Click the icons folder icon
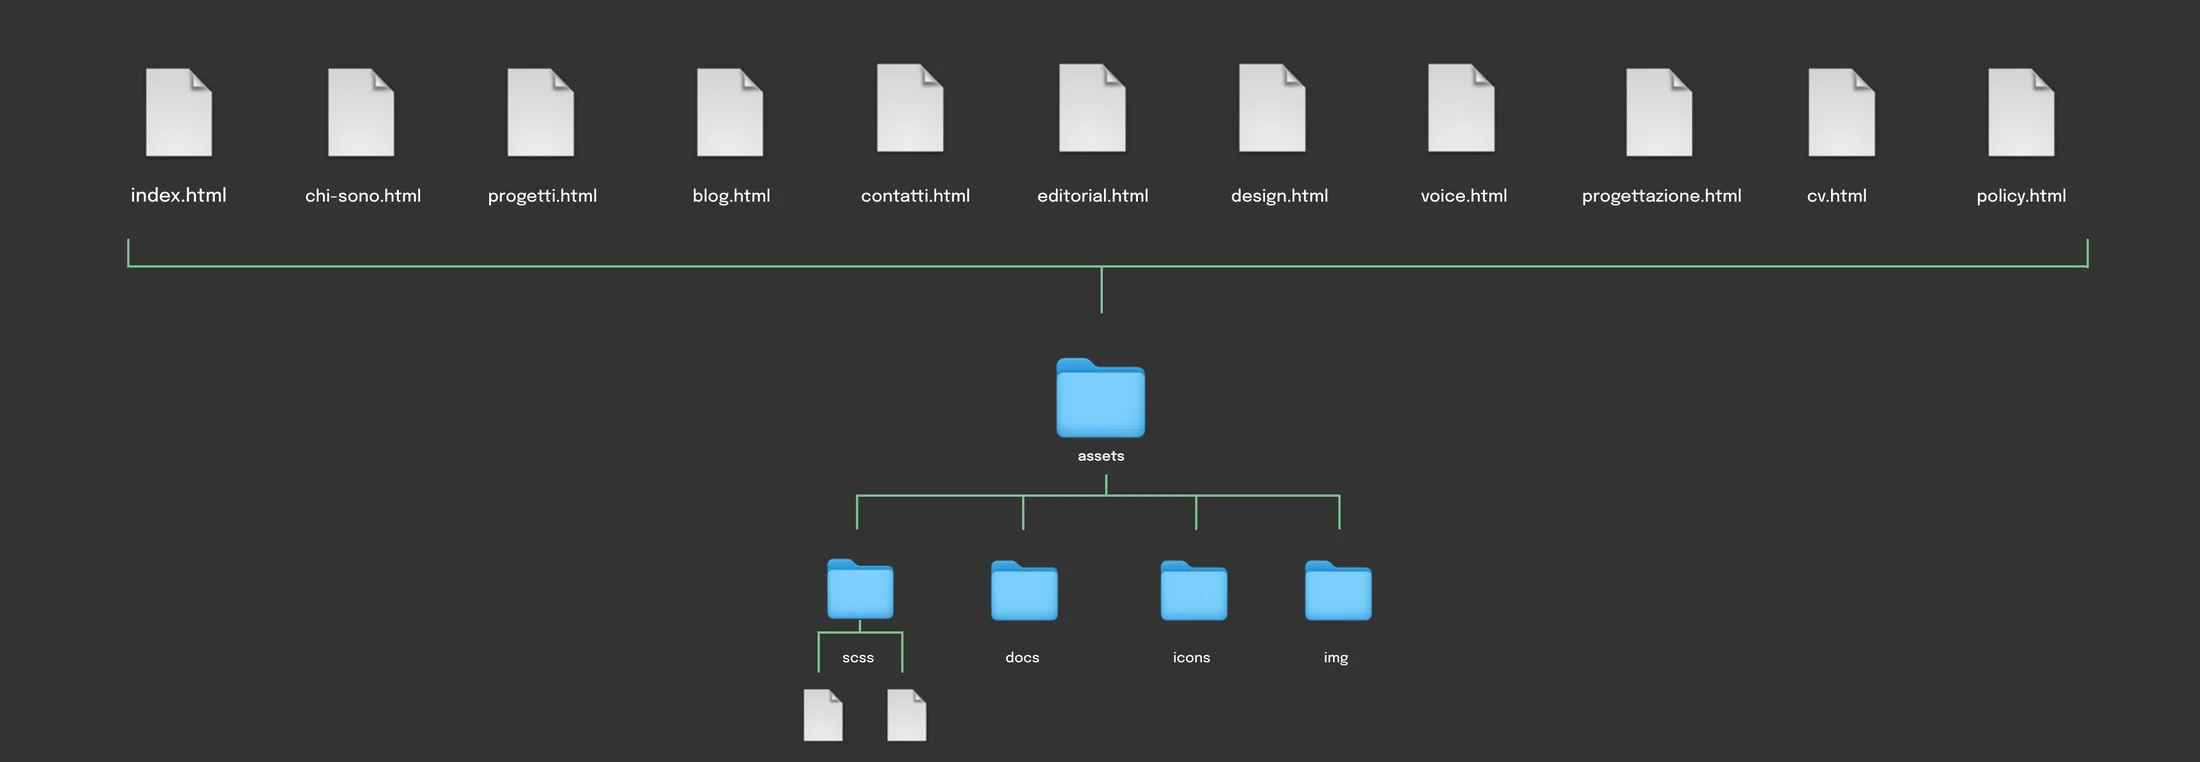Screen dimensions: 2200x762 1194,590
